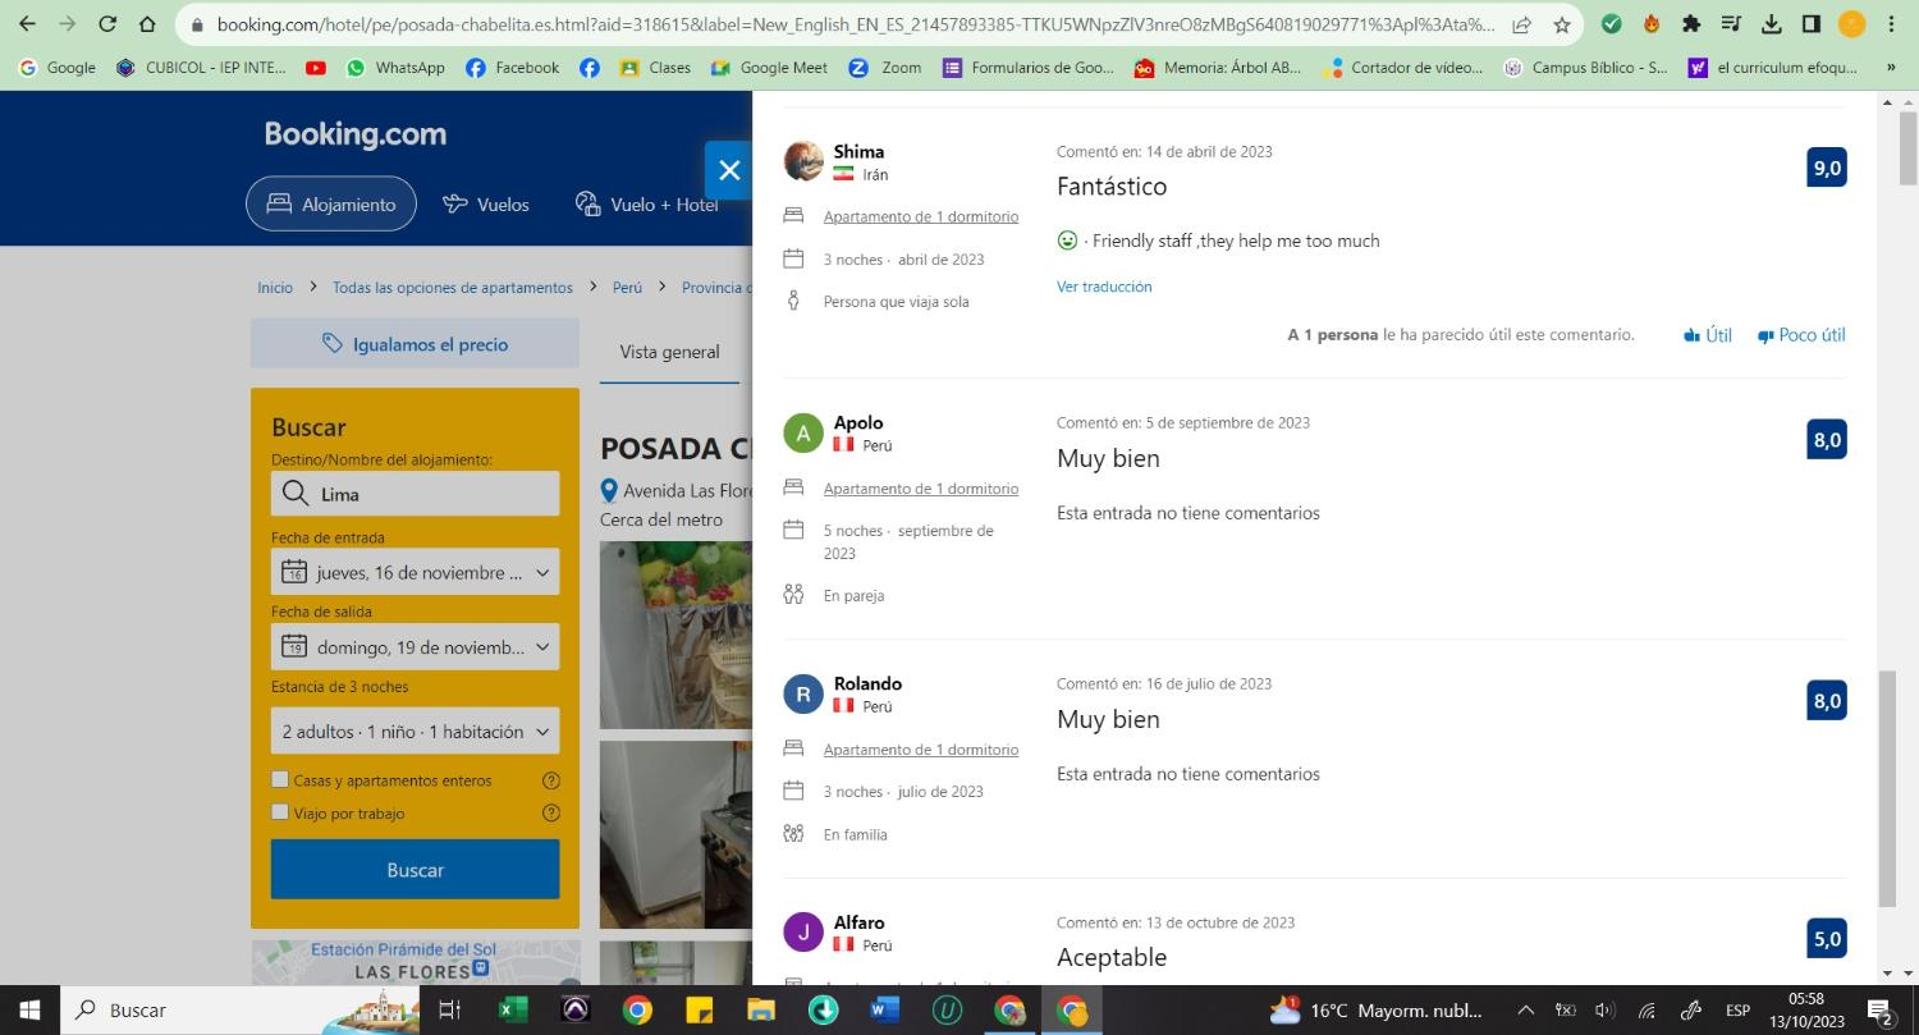Click Rolando's avatar icon

click(803, 694)
